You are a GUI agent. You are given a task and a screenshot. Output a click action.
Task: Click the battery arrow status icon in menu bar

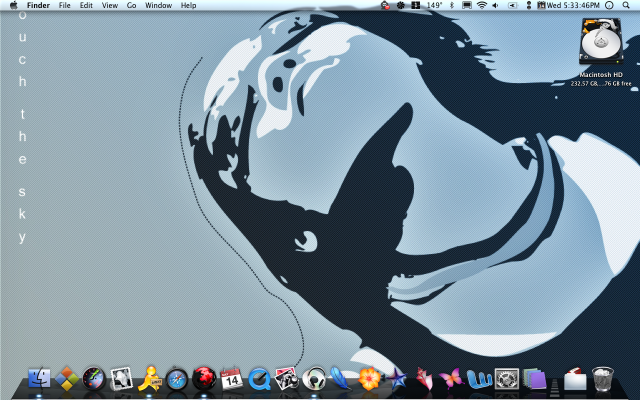click(513, 5)
